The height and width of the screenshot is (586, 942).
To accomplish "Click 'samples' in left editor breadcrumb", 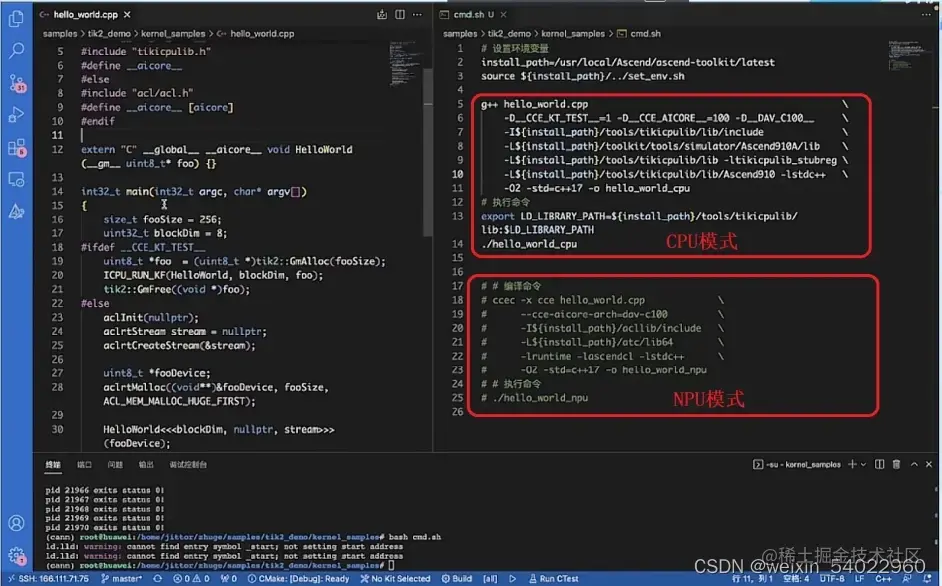I will click(59, 34).
